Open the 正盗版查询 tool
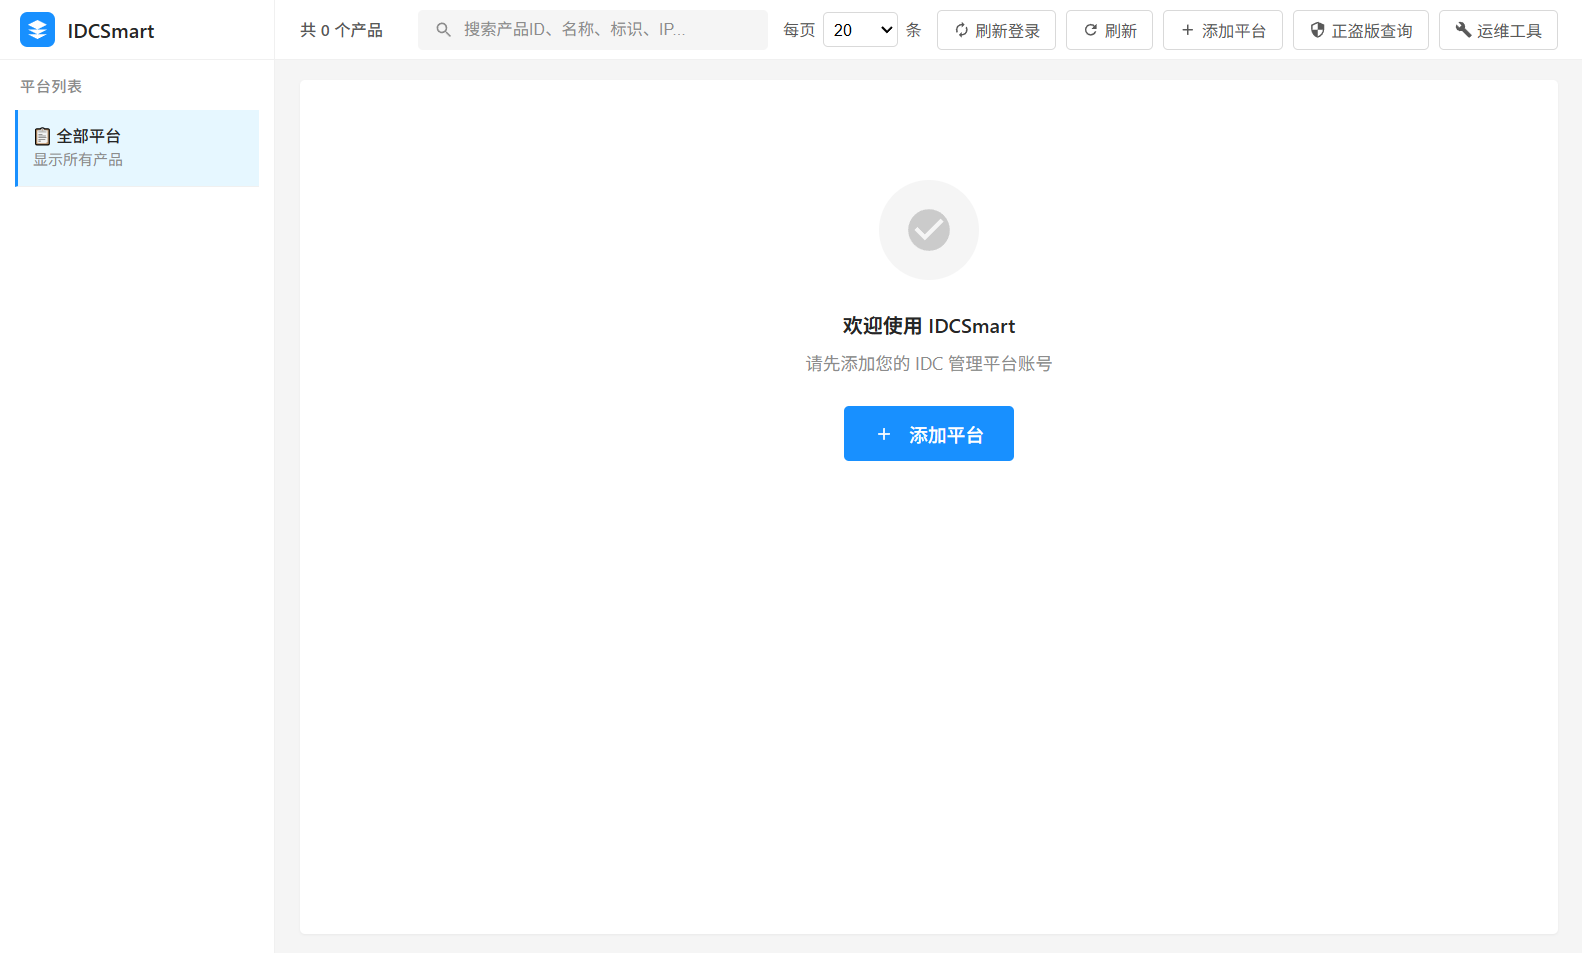Image resolution: width=1582 pixels, height=953 pixels. coord(1361,30)
